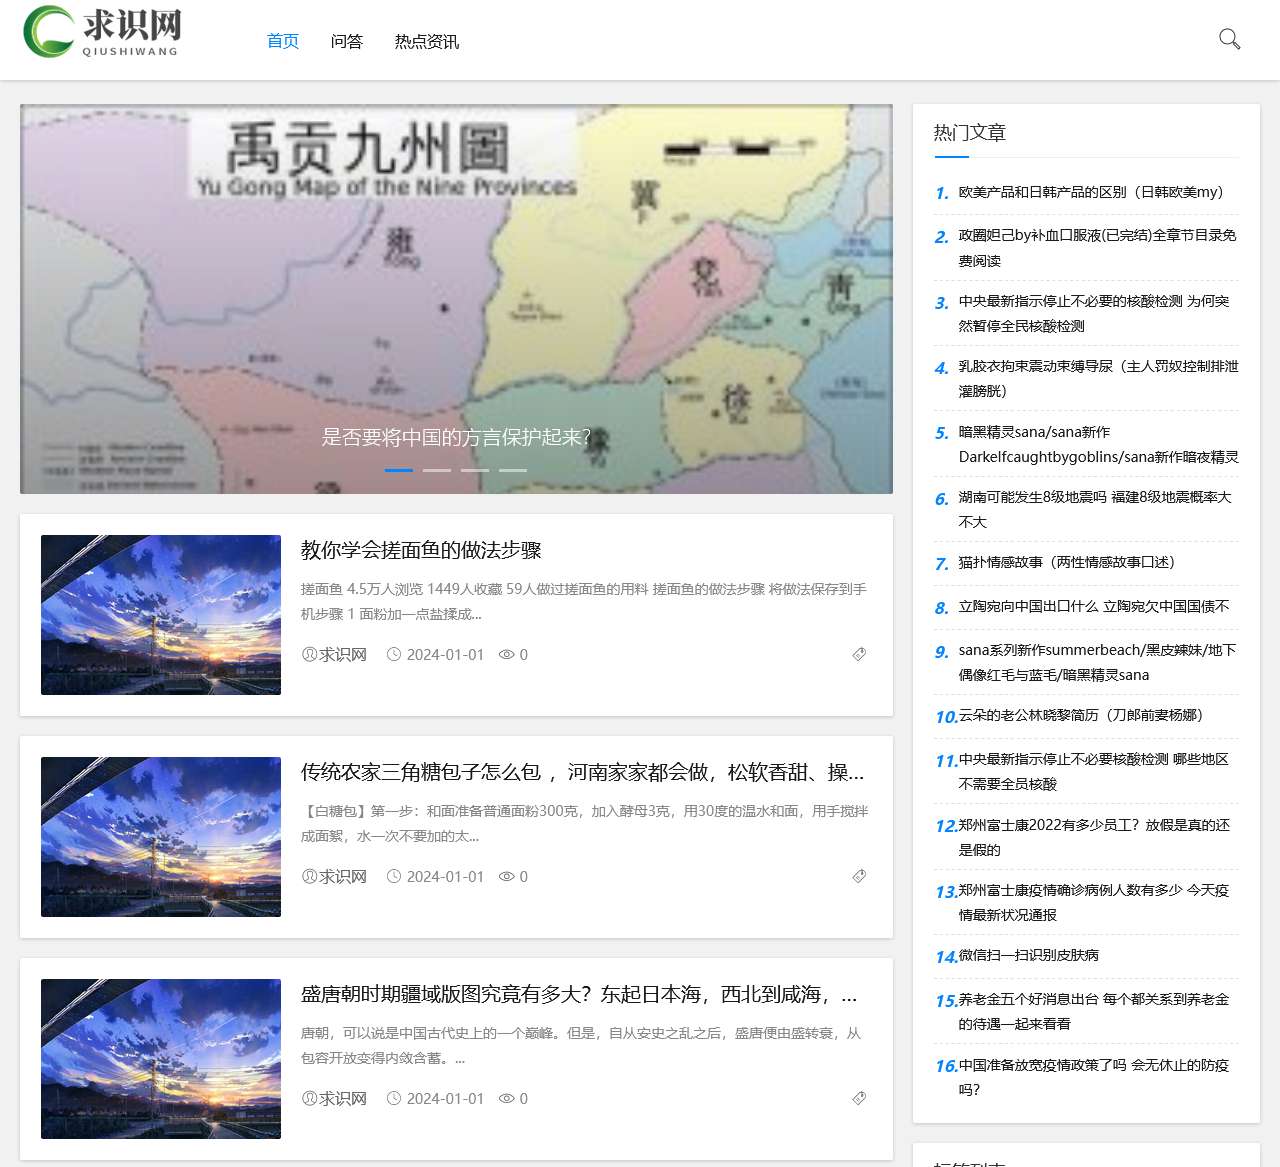Click the clock icon beside 2024-01-01 on first article
The image size is (1280, 1167).
(x=394, y=654)
